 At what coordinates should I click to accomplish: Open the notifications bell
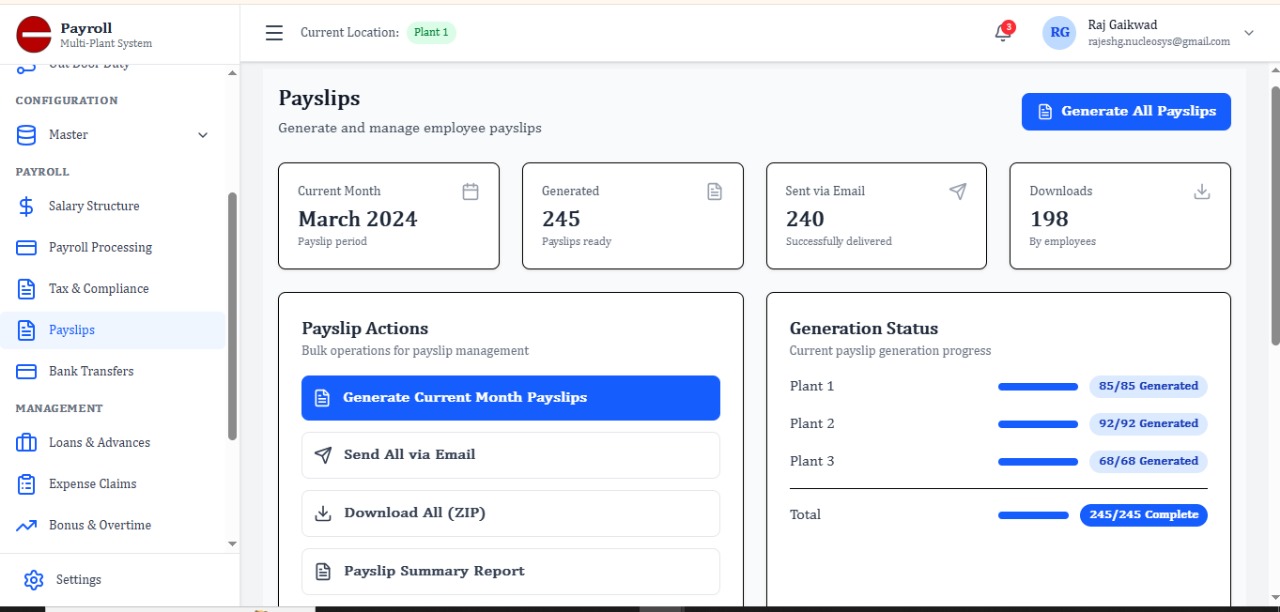[x=1002, y=33]
